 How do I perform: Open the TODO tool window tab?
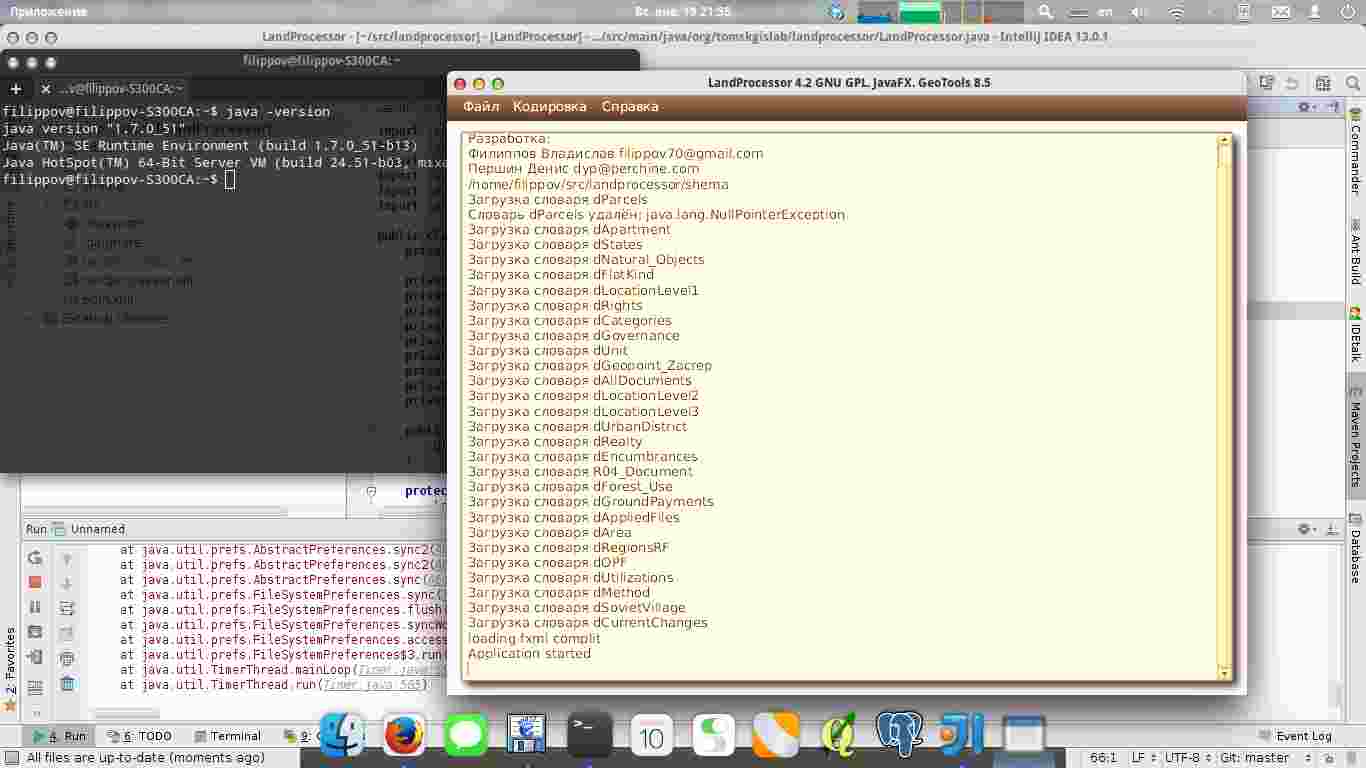140,736
